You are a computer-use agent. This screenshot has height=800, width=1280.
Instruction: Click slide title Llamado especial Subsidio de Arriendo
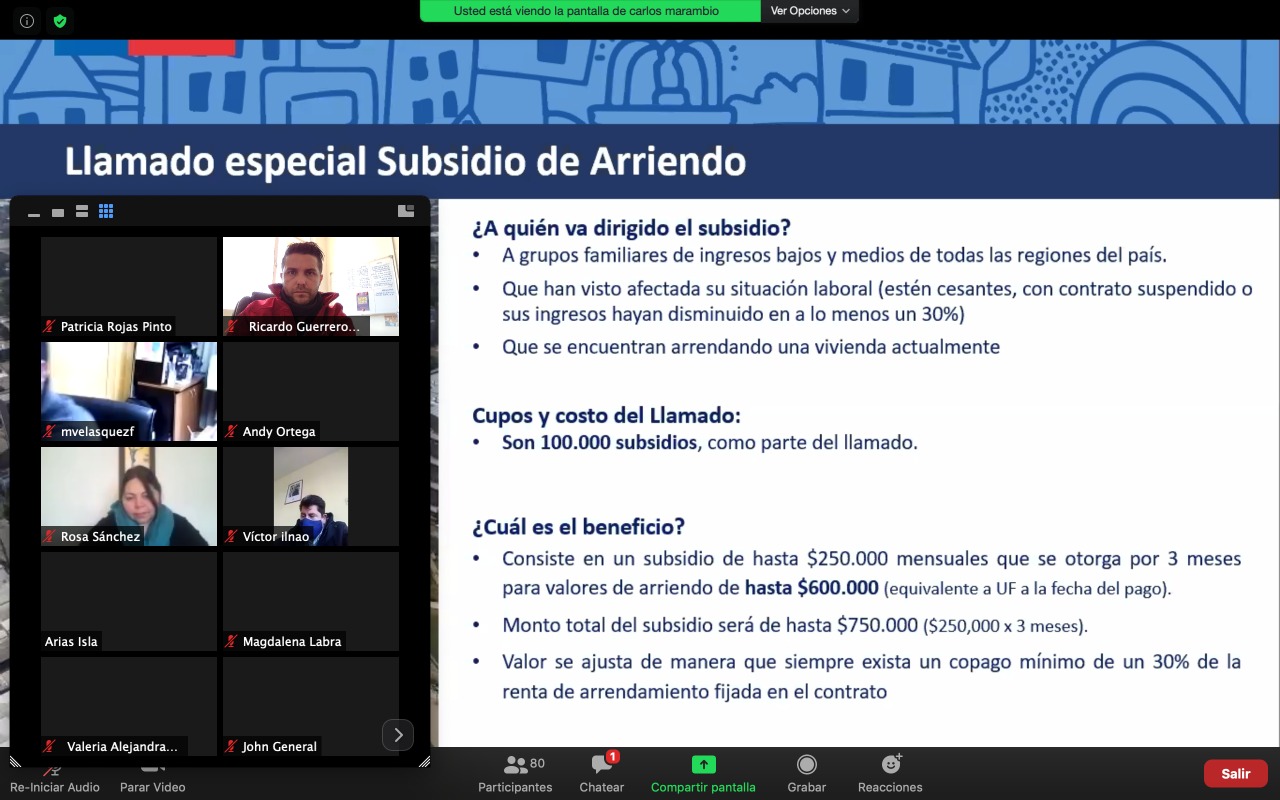pos(405,161)
